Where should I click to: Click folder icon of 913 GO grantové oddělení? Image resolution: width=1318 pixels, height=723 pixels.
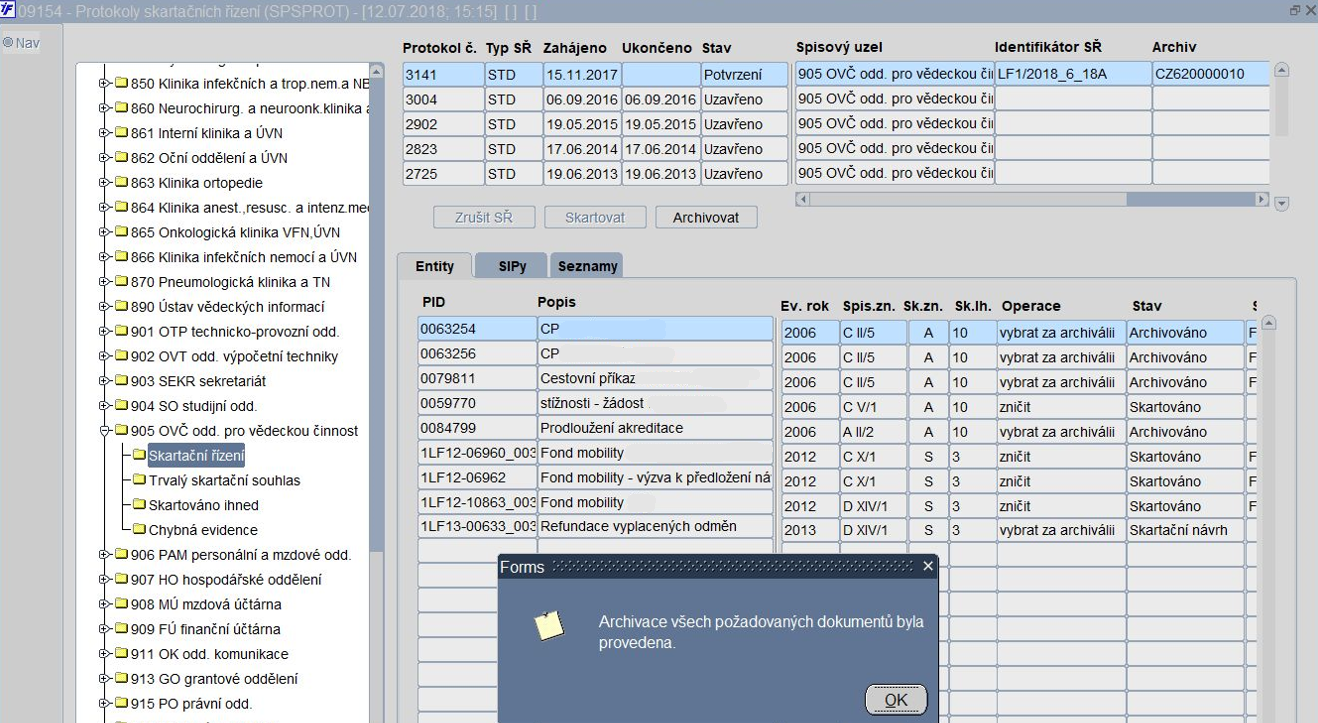pyautogui.click(x=120, y=679)
